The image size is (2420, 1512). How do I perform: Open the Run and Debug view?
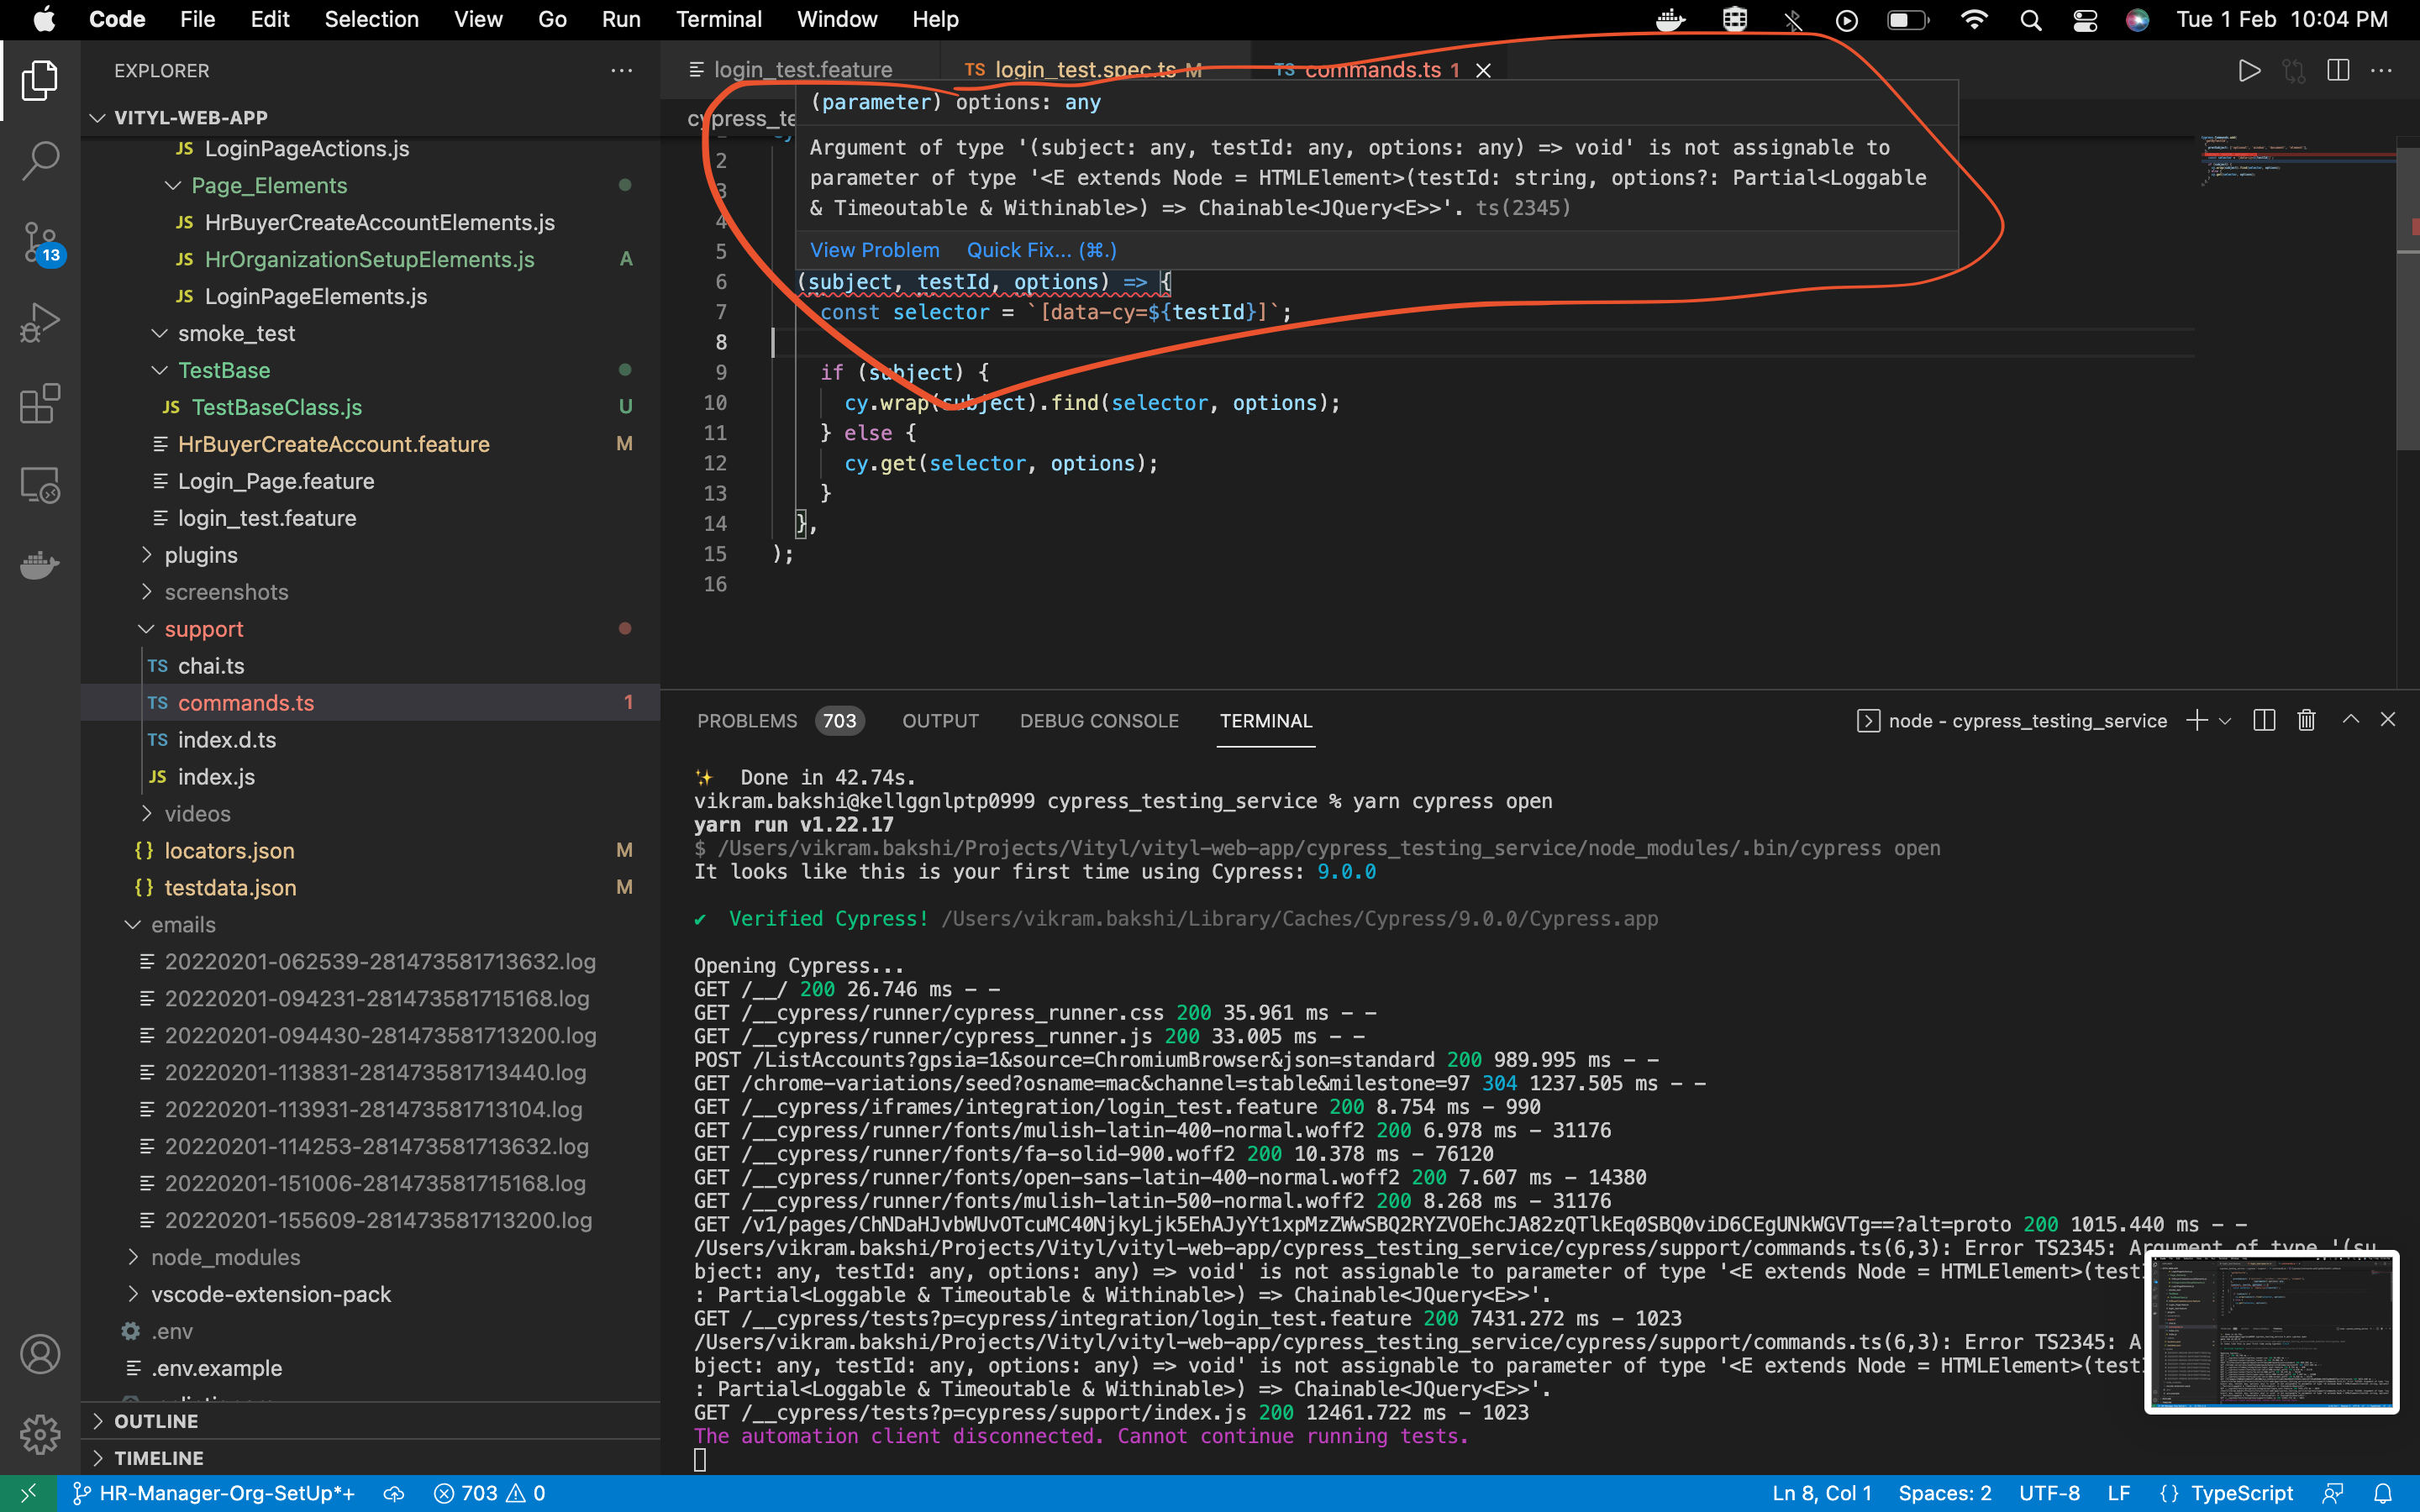[40, 322]
